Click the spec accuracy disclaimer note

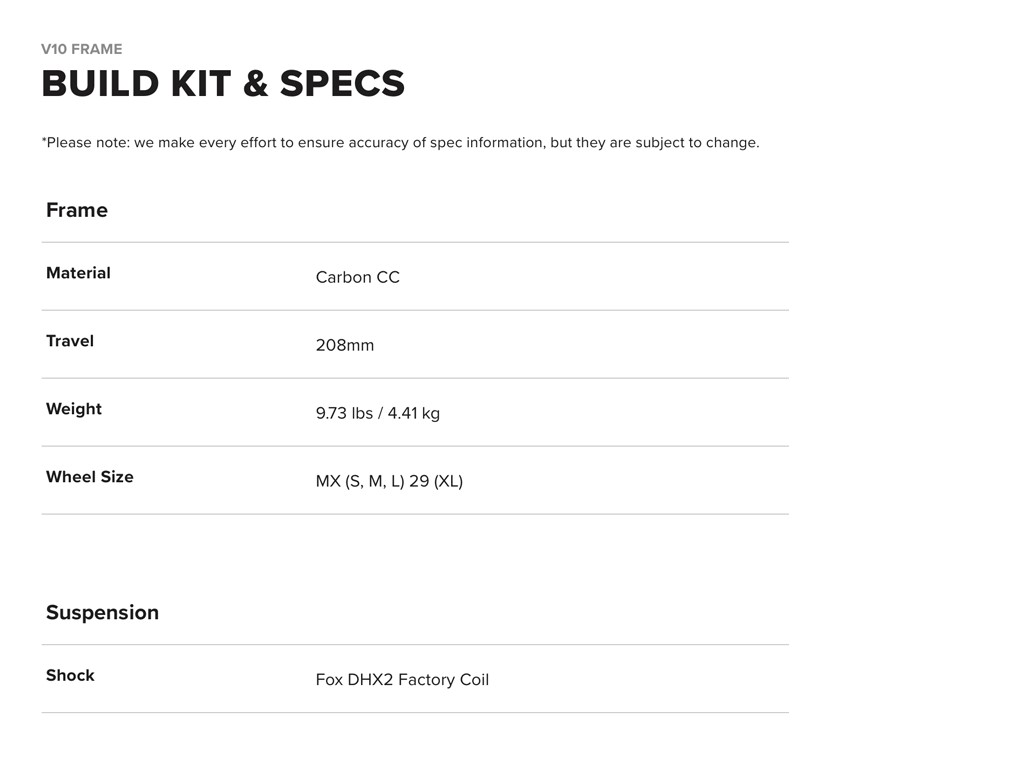point(400,142)
